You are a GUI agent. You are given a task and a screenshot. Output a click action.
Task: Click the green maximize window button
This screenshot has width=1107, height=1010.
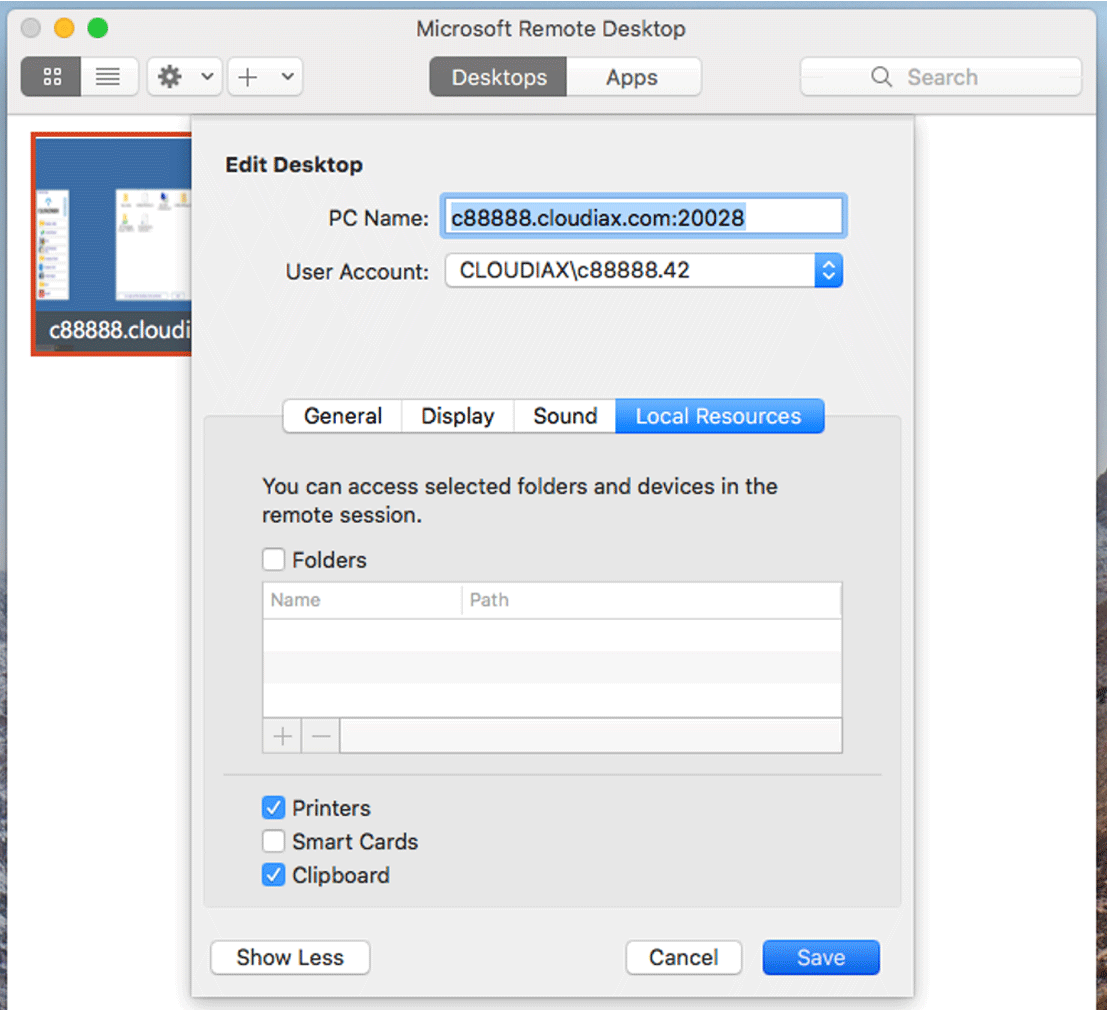click(97, 28)
